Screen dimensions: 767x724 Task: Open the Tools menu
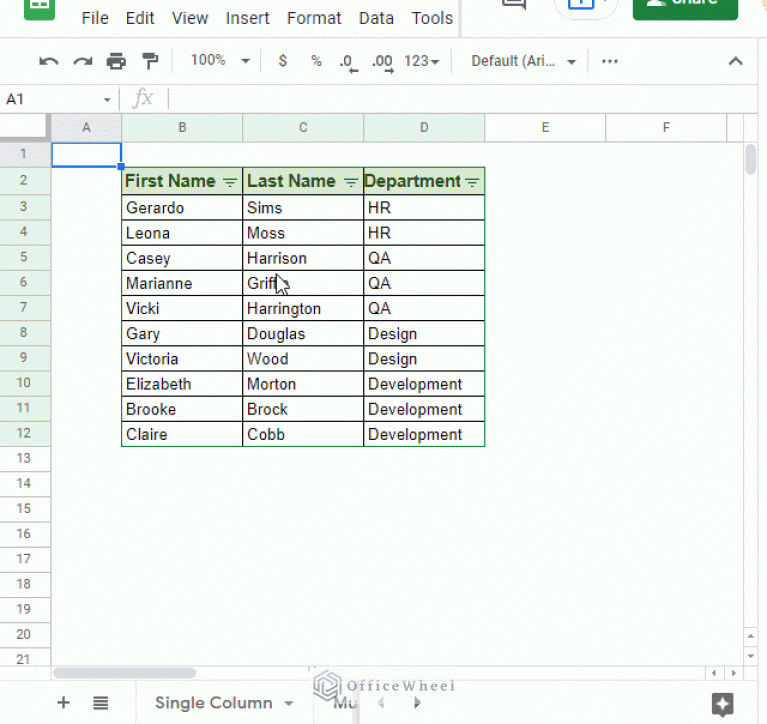tap(432, 18)
